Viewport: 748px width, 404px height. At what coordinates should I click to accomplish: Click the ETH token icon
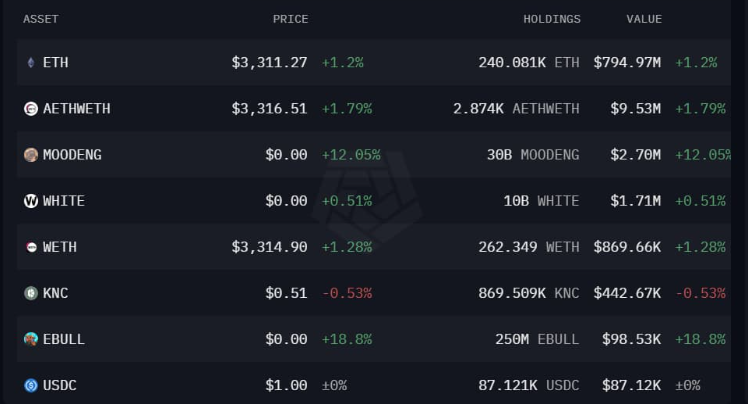pos(31,63)
